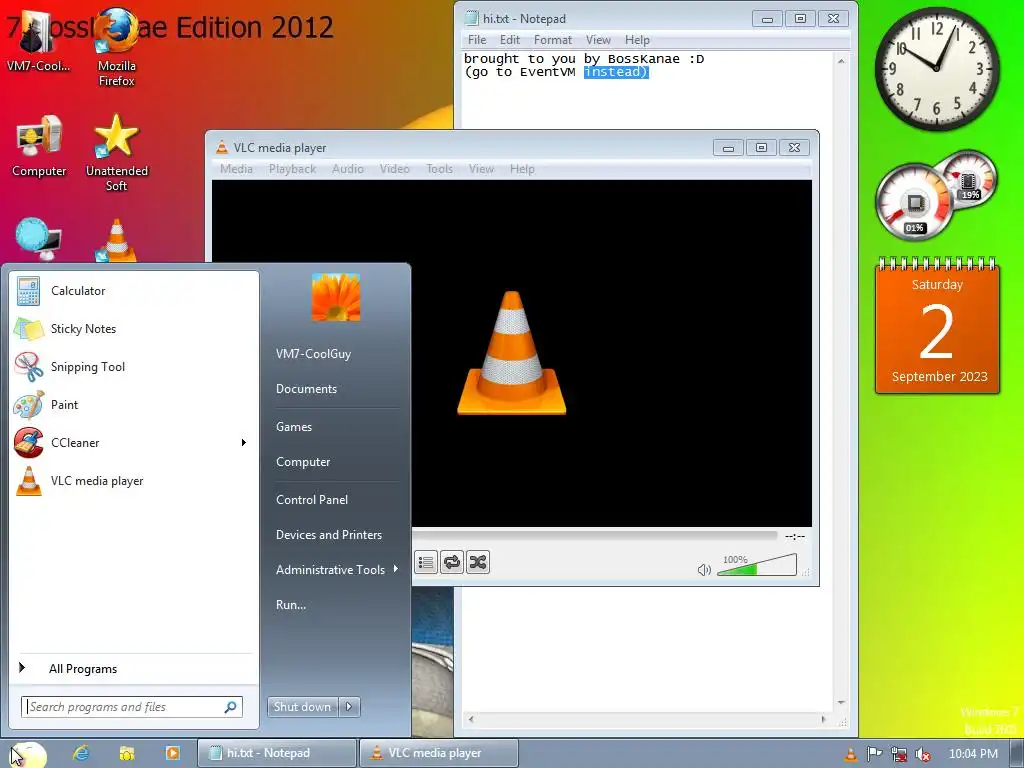Image resolution: width=1024 pixels, height=768 pixels.
Task: Open the Run... dialog entry
Action: pos(291,605)
